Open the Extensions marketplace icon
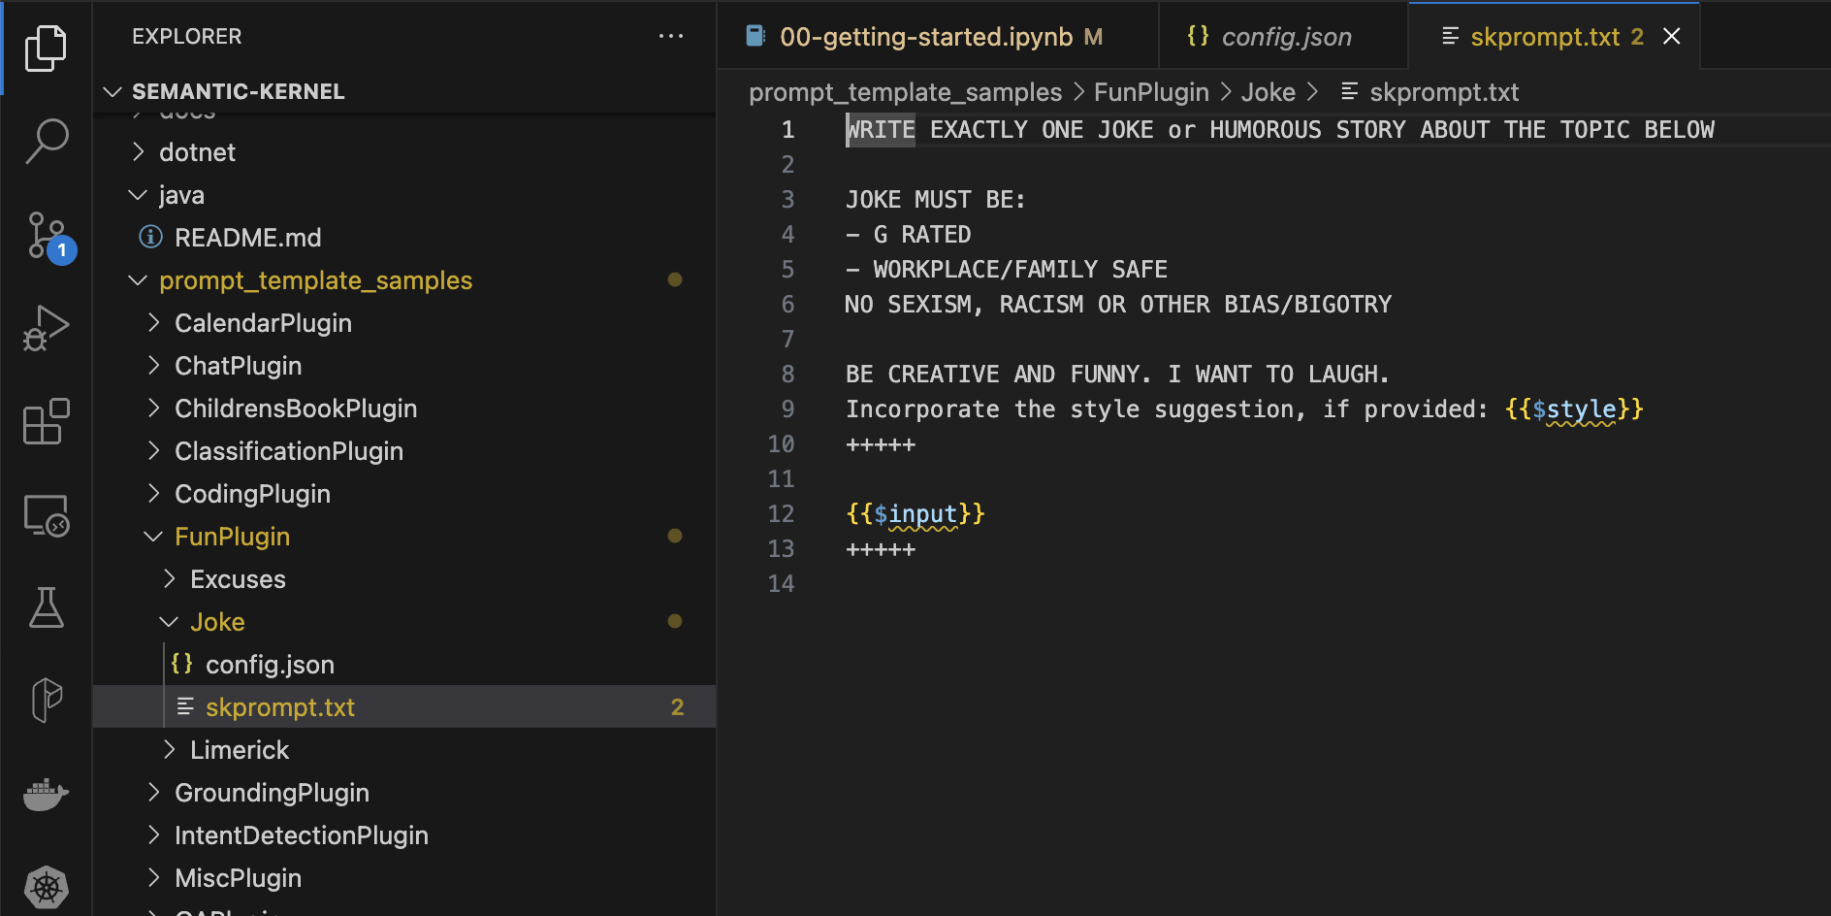1831x916 pixels. pyautogui.click(x=46, y=421)
